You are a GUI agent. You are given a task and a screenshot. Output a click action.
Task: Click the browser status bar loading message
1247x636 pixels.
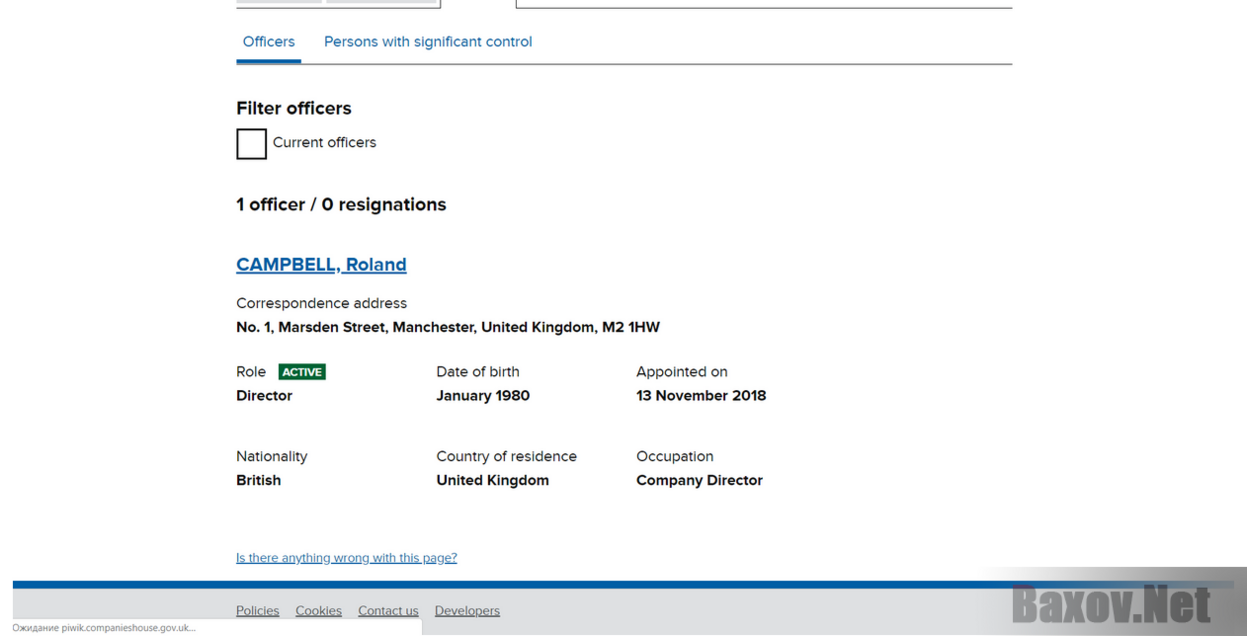coord(104,628)
